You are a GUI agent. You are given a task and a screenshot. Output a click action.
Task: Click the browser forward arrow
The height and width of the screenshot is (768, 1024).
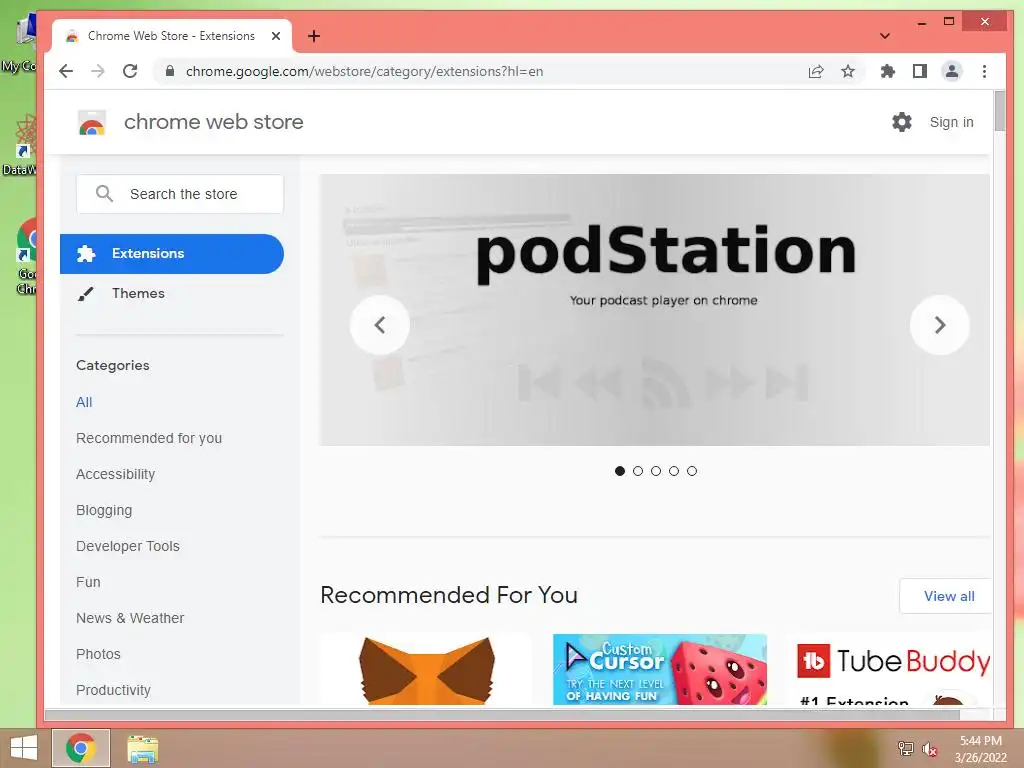pyautogui.click(x=98, y=71)
